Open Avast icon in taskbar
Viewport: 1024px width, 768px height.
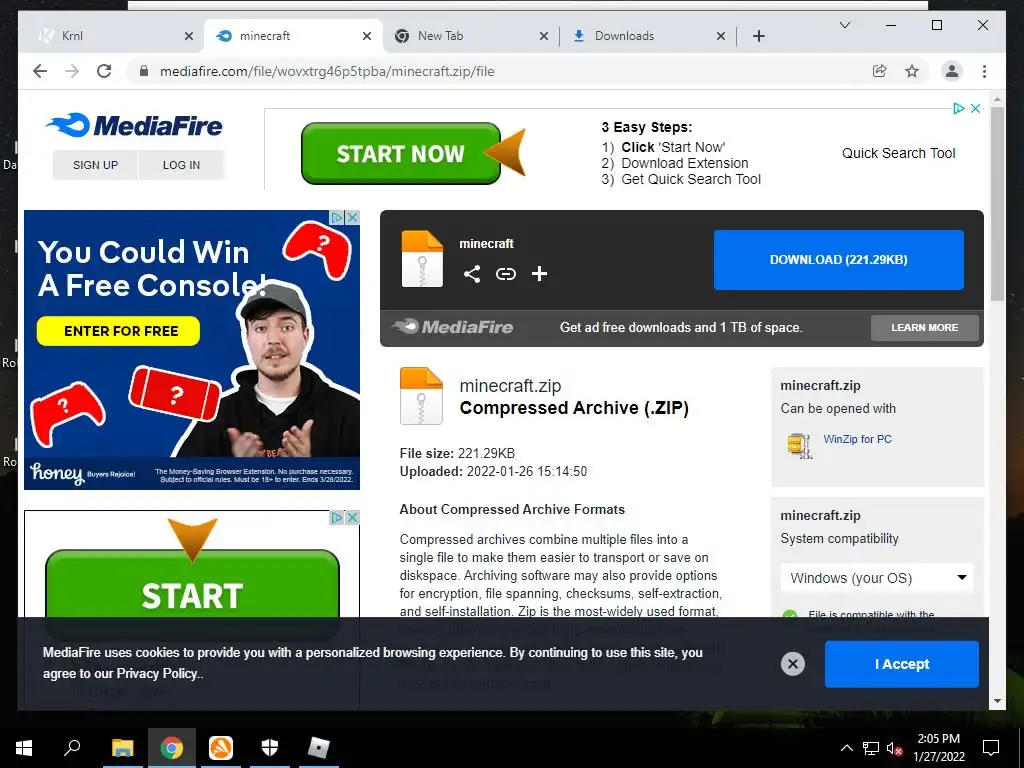[221, 748]
